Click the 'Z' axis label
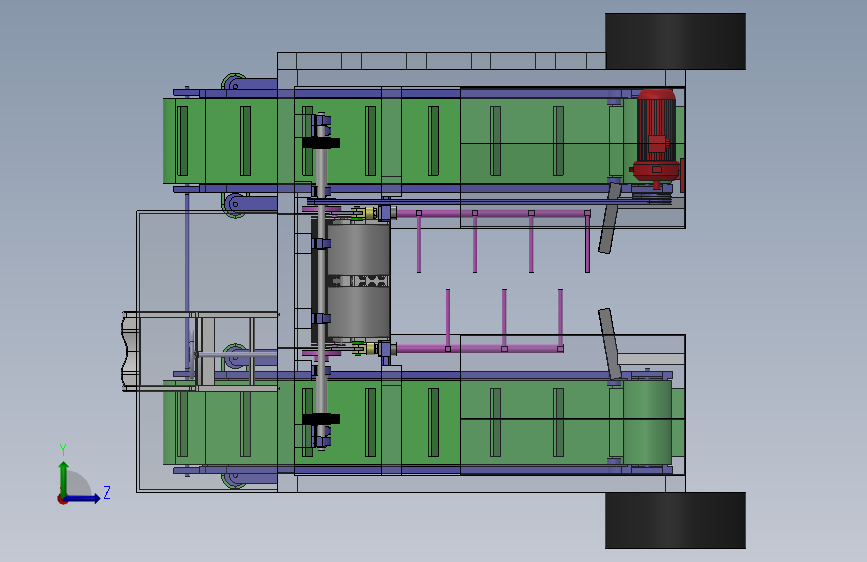867x562 pixels. (107, 492)
